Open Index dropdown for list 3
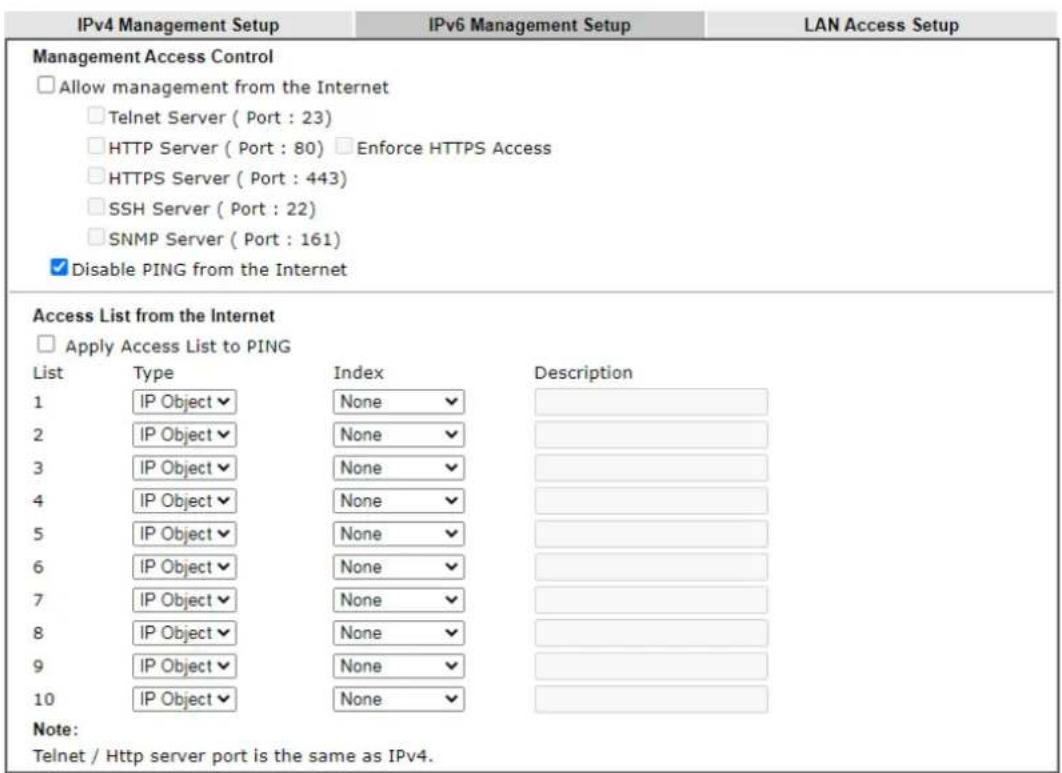 (398, 468)
